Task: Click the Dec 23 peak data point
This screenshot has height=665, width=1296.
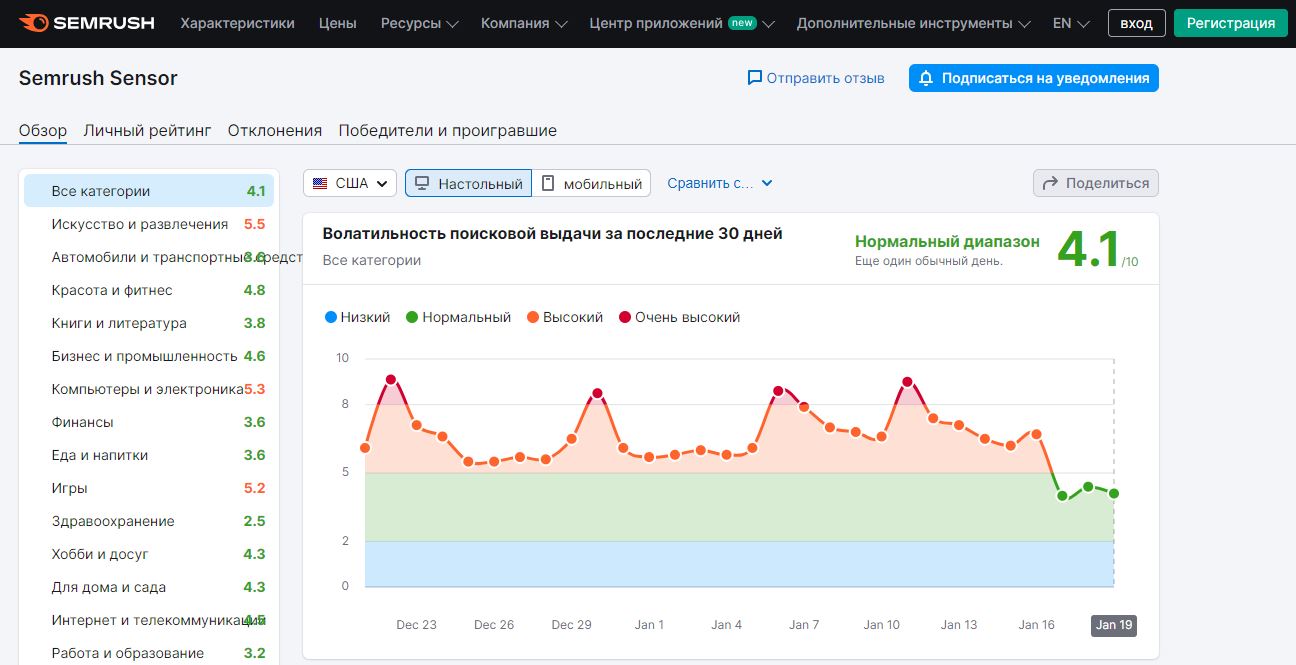Action: coord(390,380)
